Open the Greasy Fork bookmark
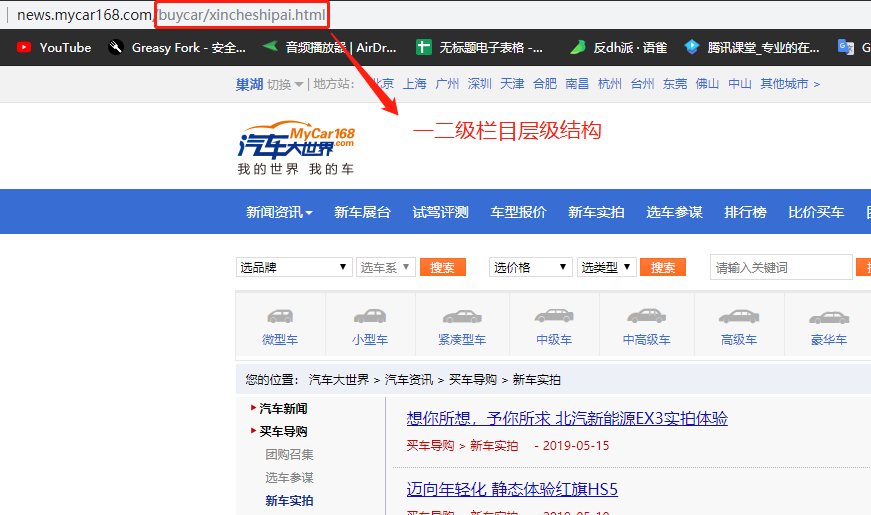 pyautogui.click(x=177, y=48)
